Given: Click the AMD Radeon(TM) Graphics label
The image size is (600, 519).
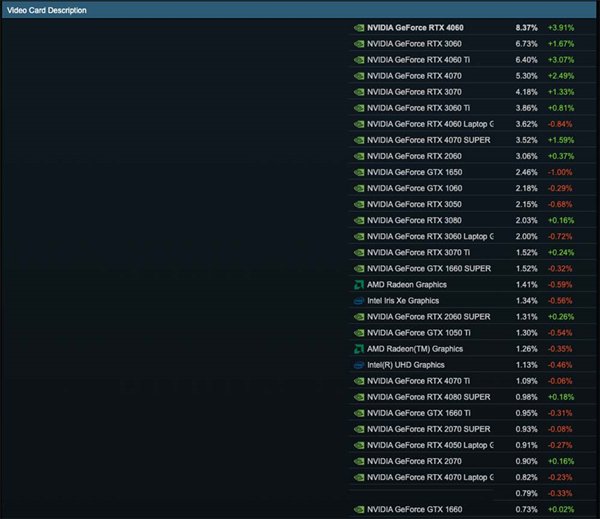Looking at the screenshot, I should [x=415, y=349].
